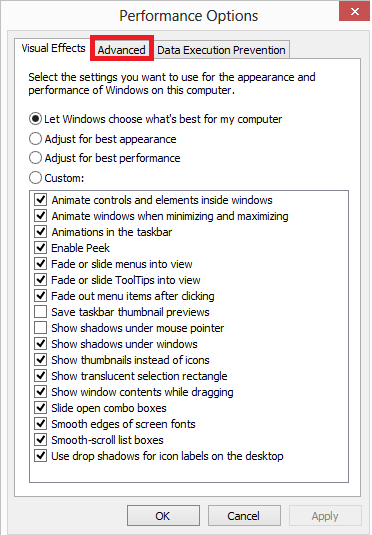
Task: Select the Visual Effects tab
Action: [x=53, y=48]
